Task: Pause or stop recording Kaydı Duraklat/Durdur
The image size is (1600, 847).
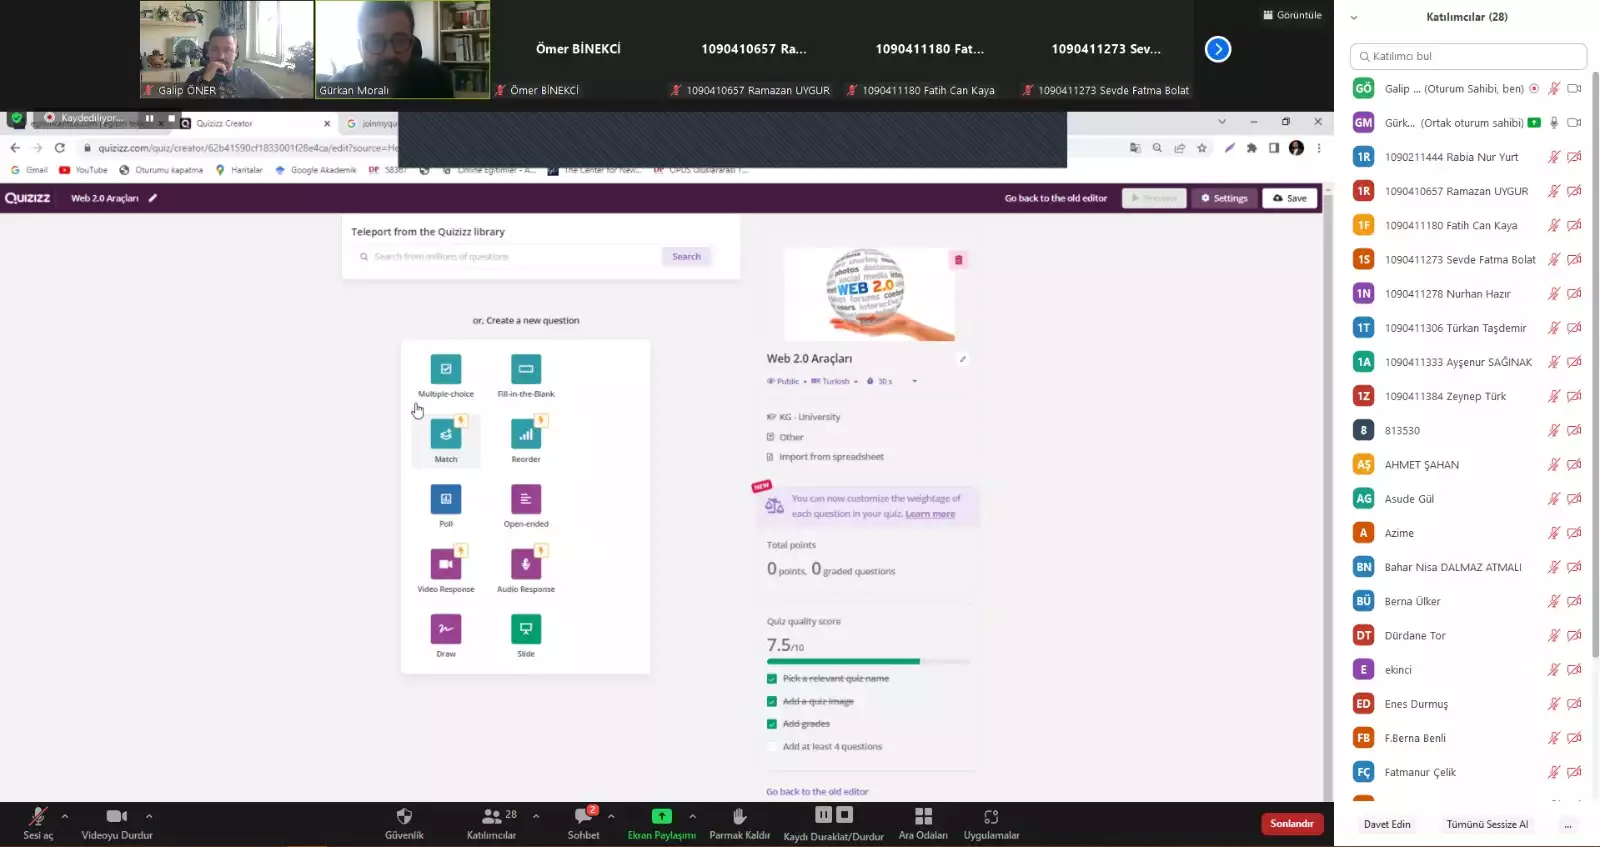Action: [833, 824]
